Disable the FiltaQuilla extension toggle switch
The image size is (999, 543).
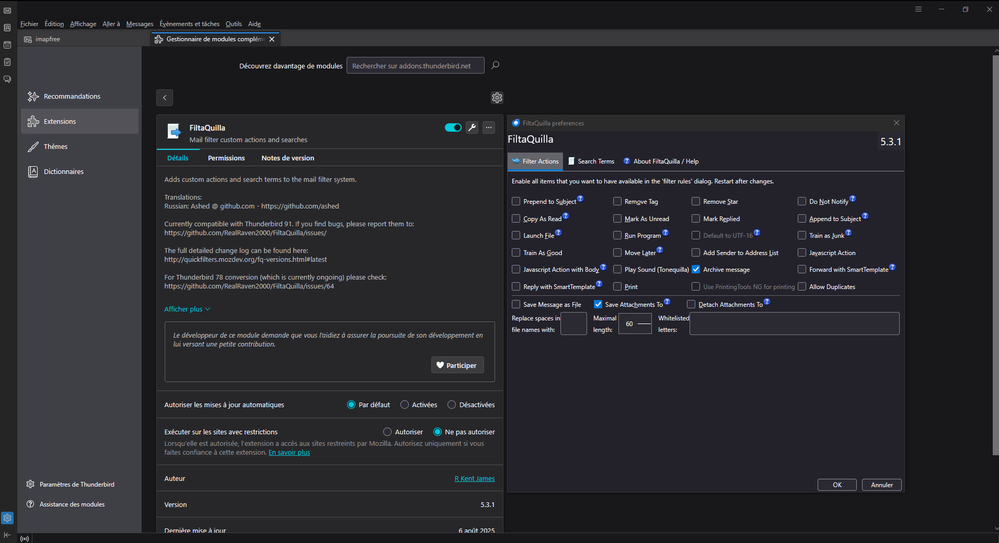pyautogui.click(x=453, y=128)
